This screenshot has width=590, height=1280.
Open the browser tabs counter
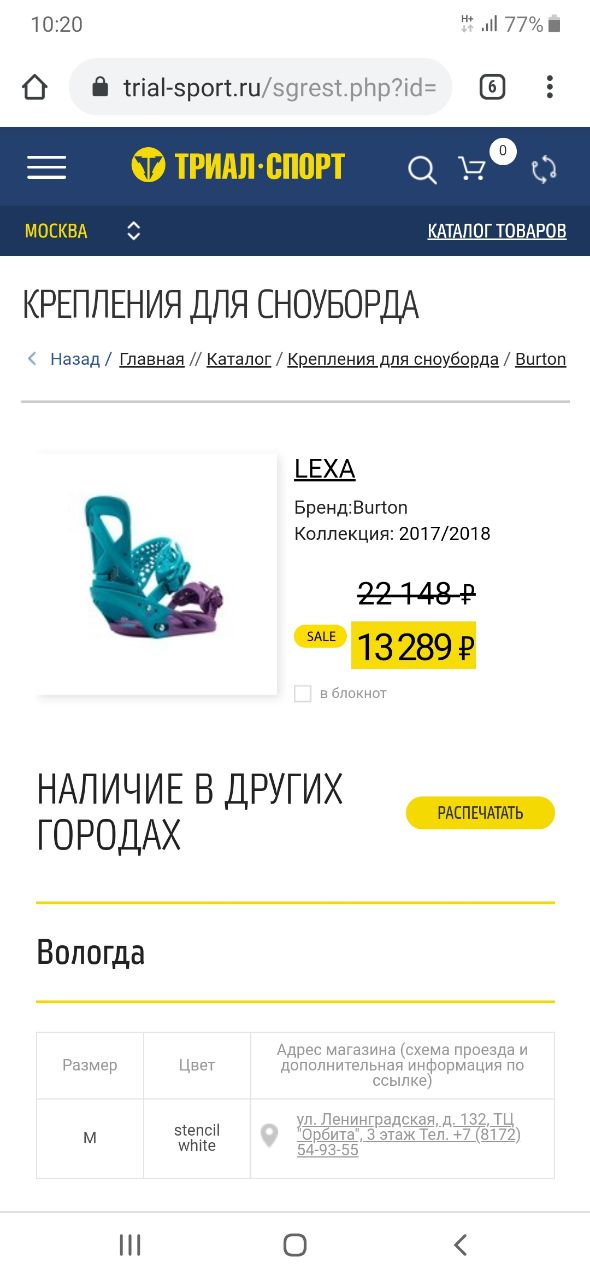click(492, 87)
